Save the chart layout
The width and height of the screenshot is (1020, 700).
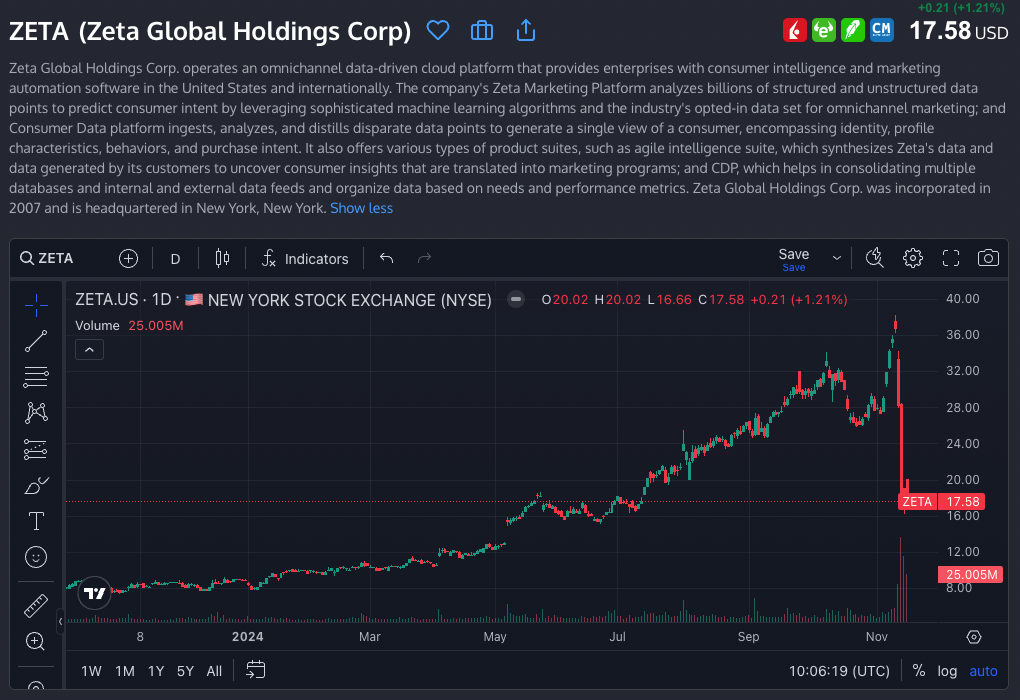tap(794, 259)
